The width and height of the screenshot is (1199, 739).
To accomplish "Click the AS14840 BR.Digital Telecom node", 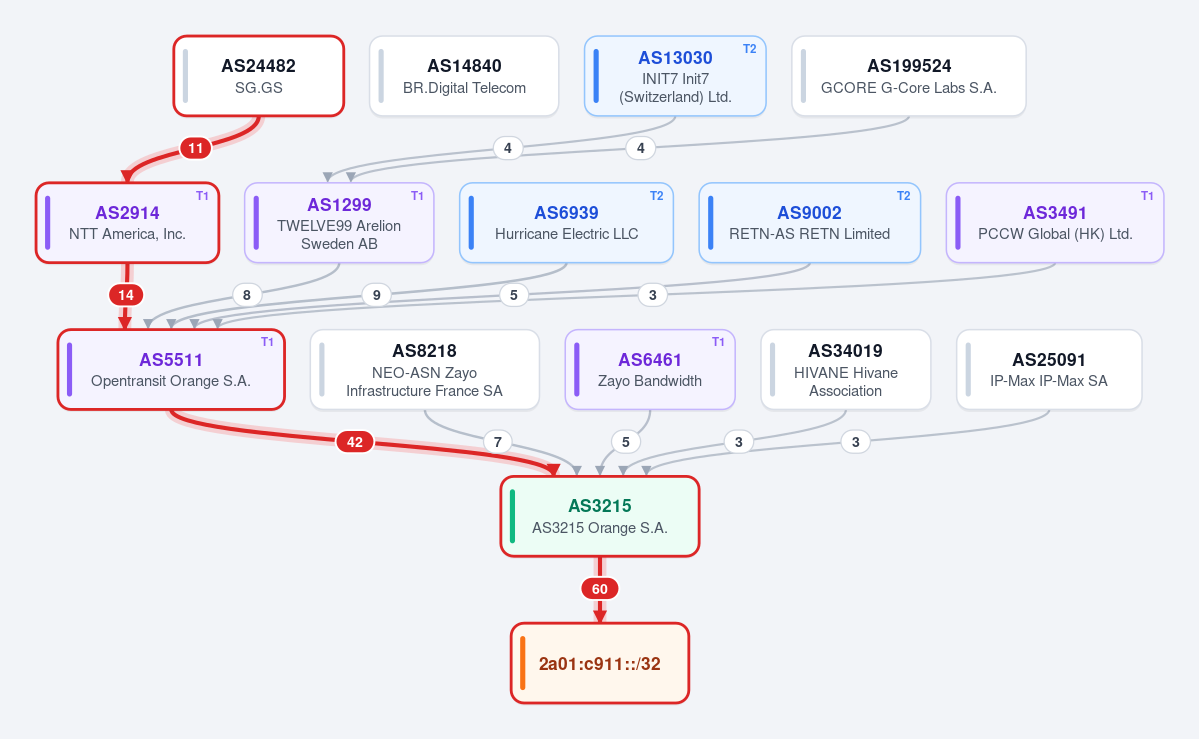I will coord(464,77).
